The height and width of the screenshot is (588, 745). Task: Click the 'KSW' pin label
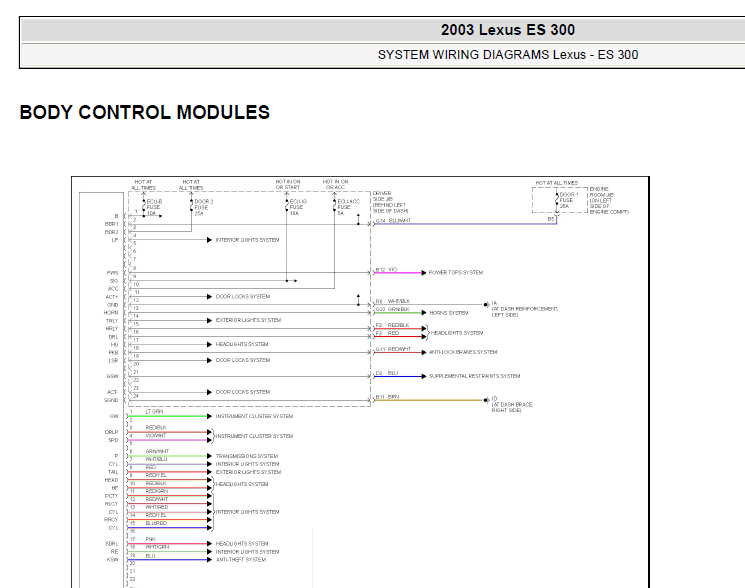pyautogui.click(x=113, y=560)
